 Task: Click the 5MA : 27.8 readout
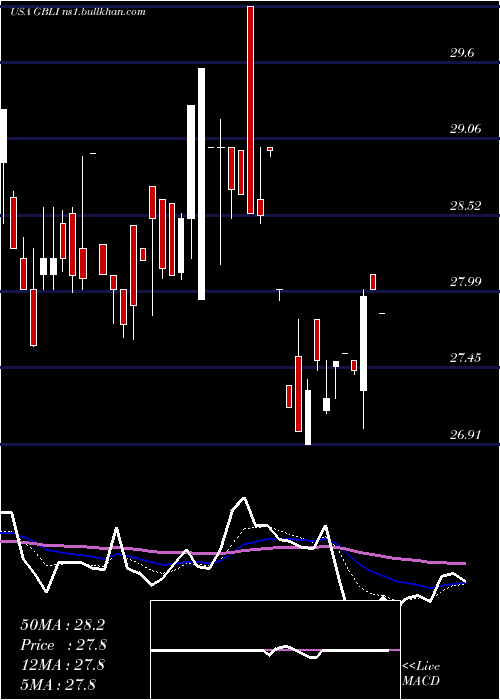pos(58,684)
